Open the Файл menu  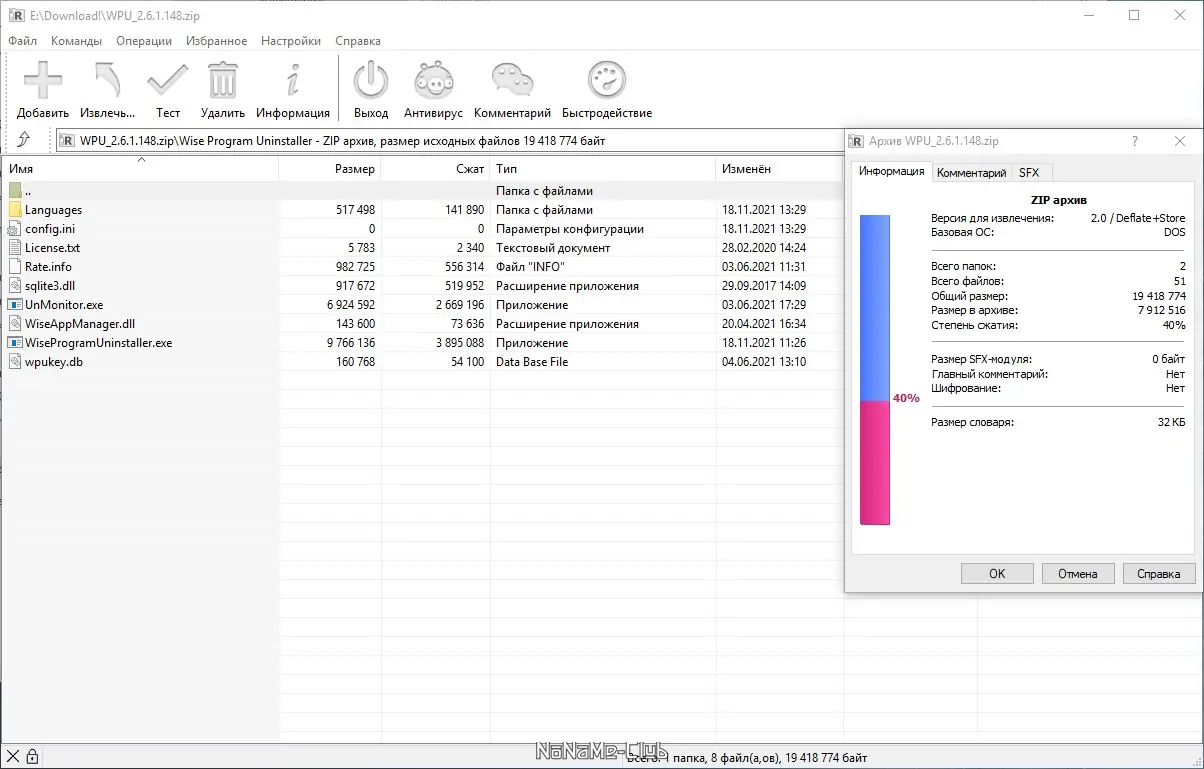22,41
